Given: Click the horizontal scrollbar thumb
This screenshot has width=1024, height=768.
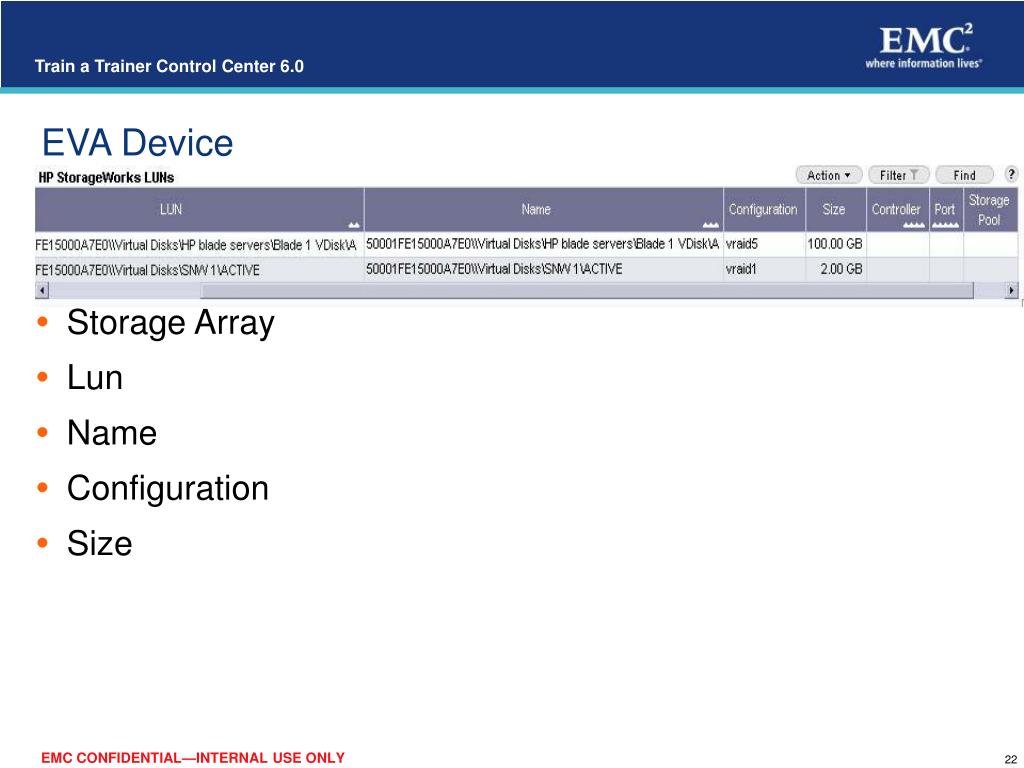Looking at the screenshot, I should [586, 290].
